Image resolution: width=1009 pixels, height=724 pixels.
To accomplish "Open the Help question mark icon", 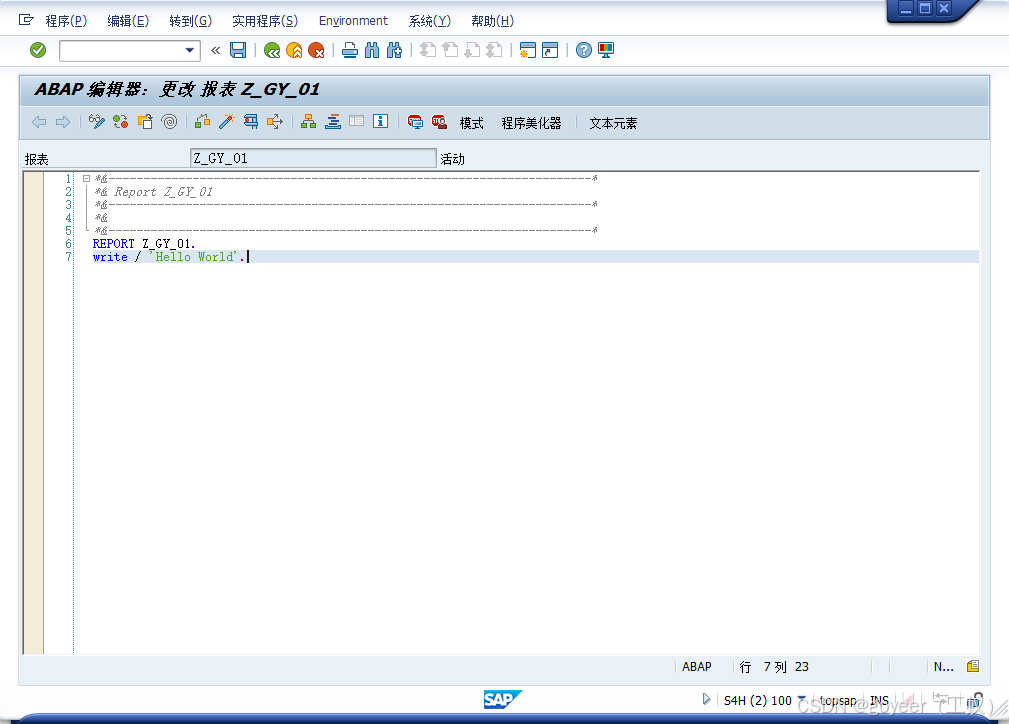I will pyautogui.click(x=582, y=49).
